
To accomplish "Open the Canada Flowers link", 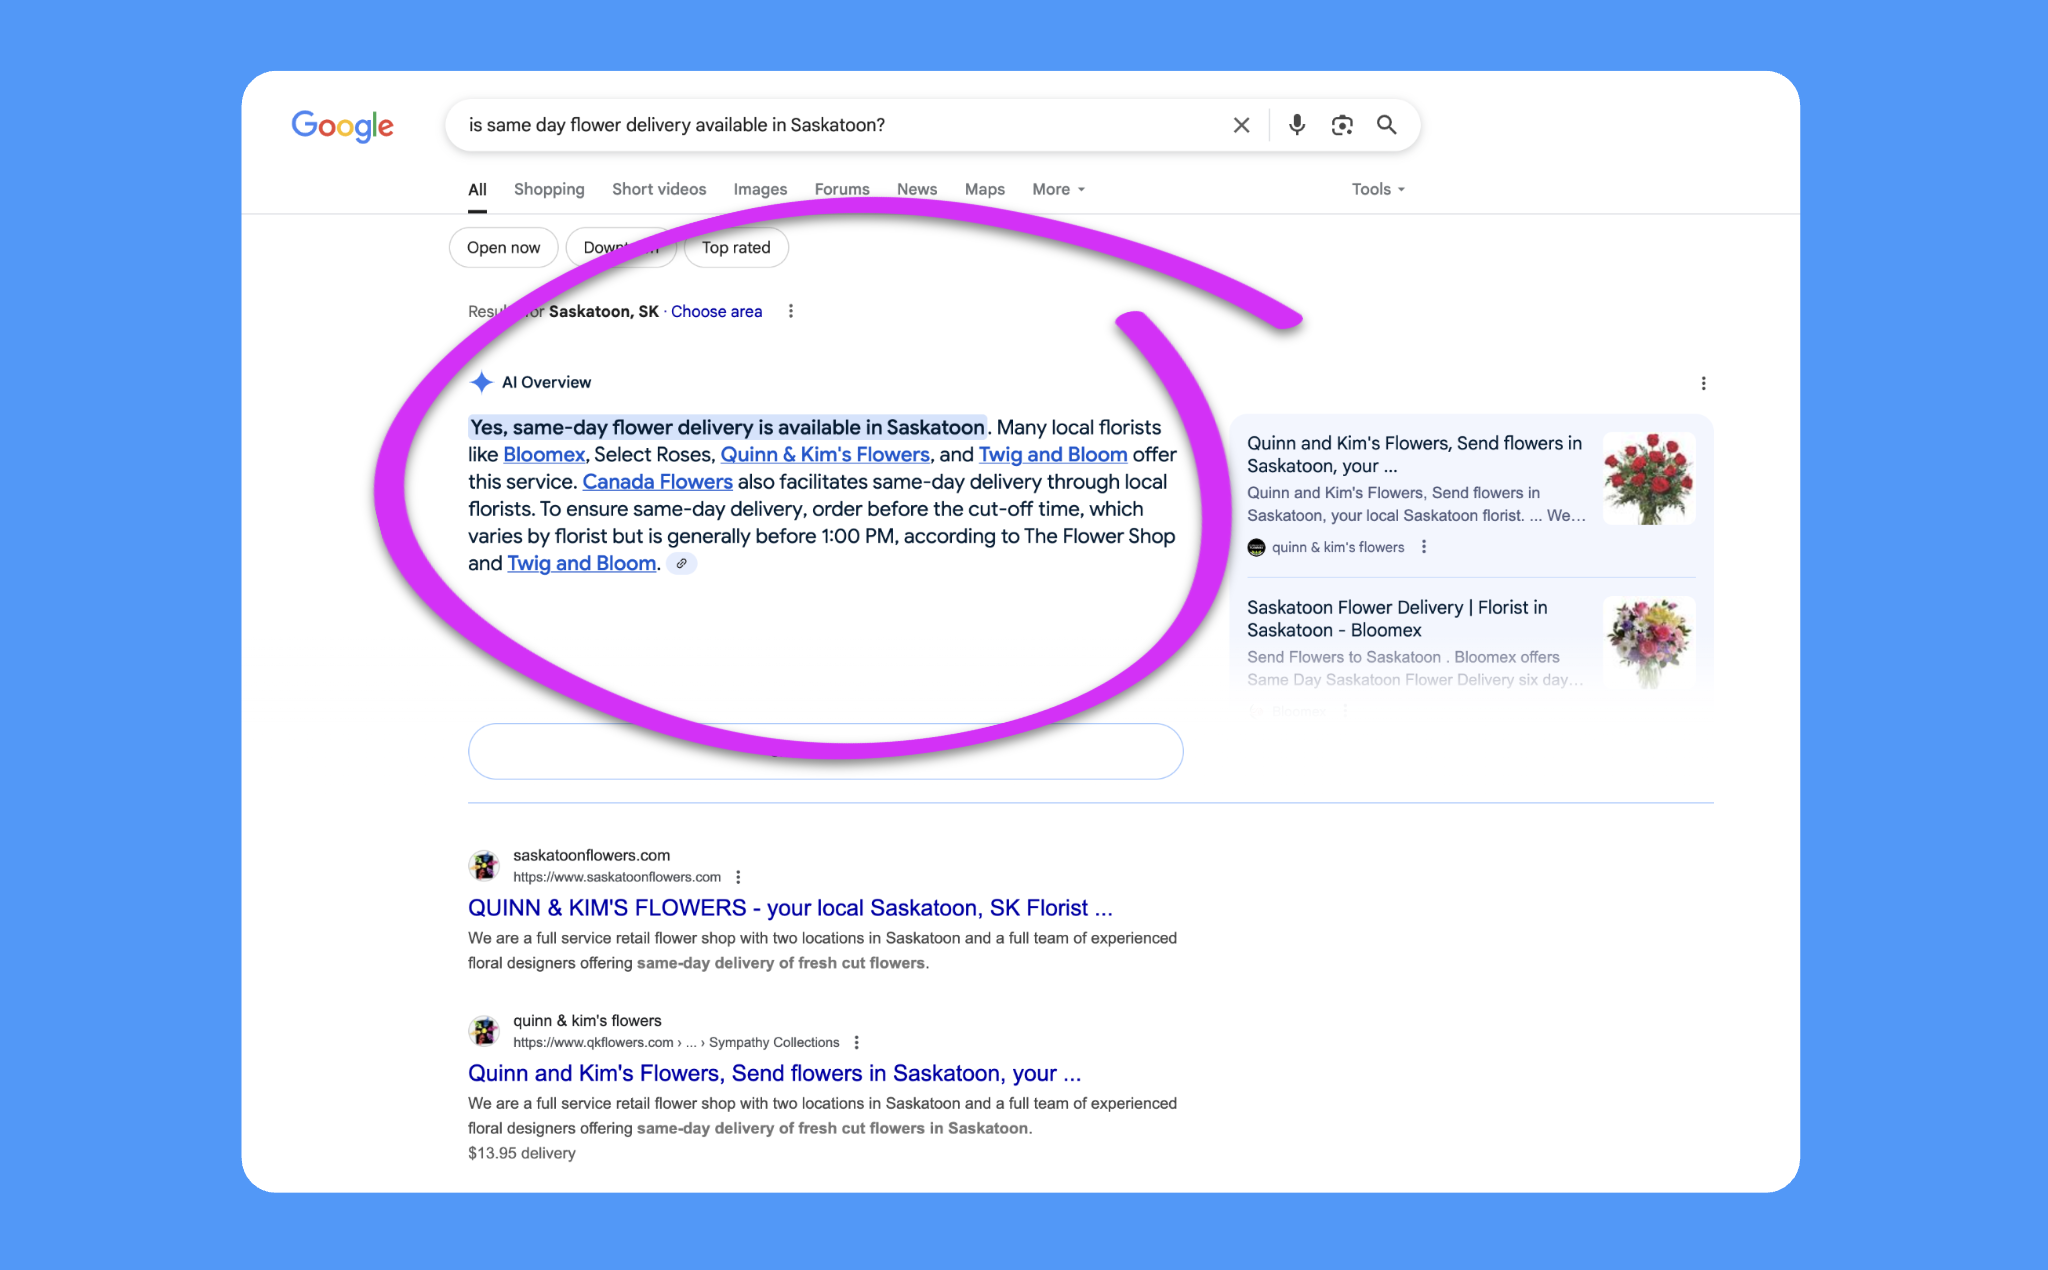I will [657, 482].
